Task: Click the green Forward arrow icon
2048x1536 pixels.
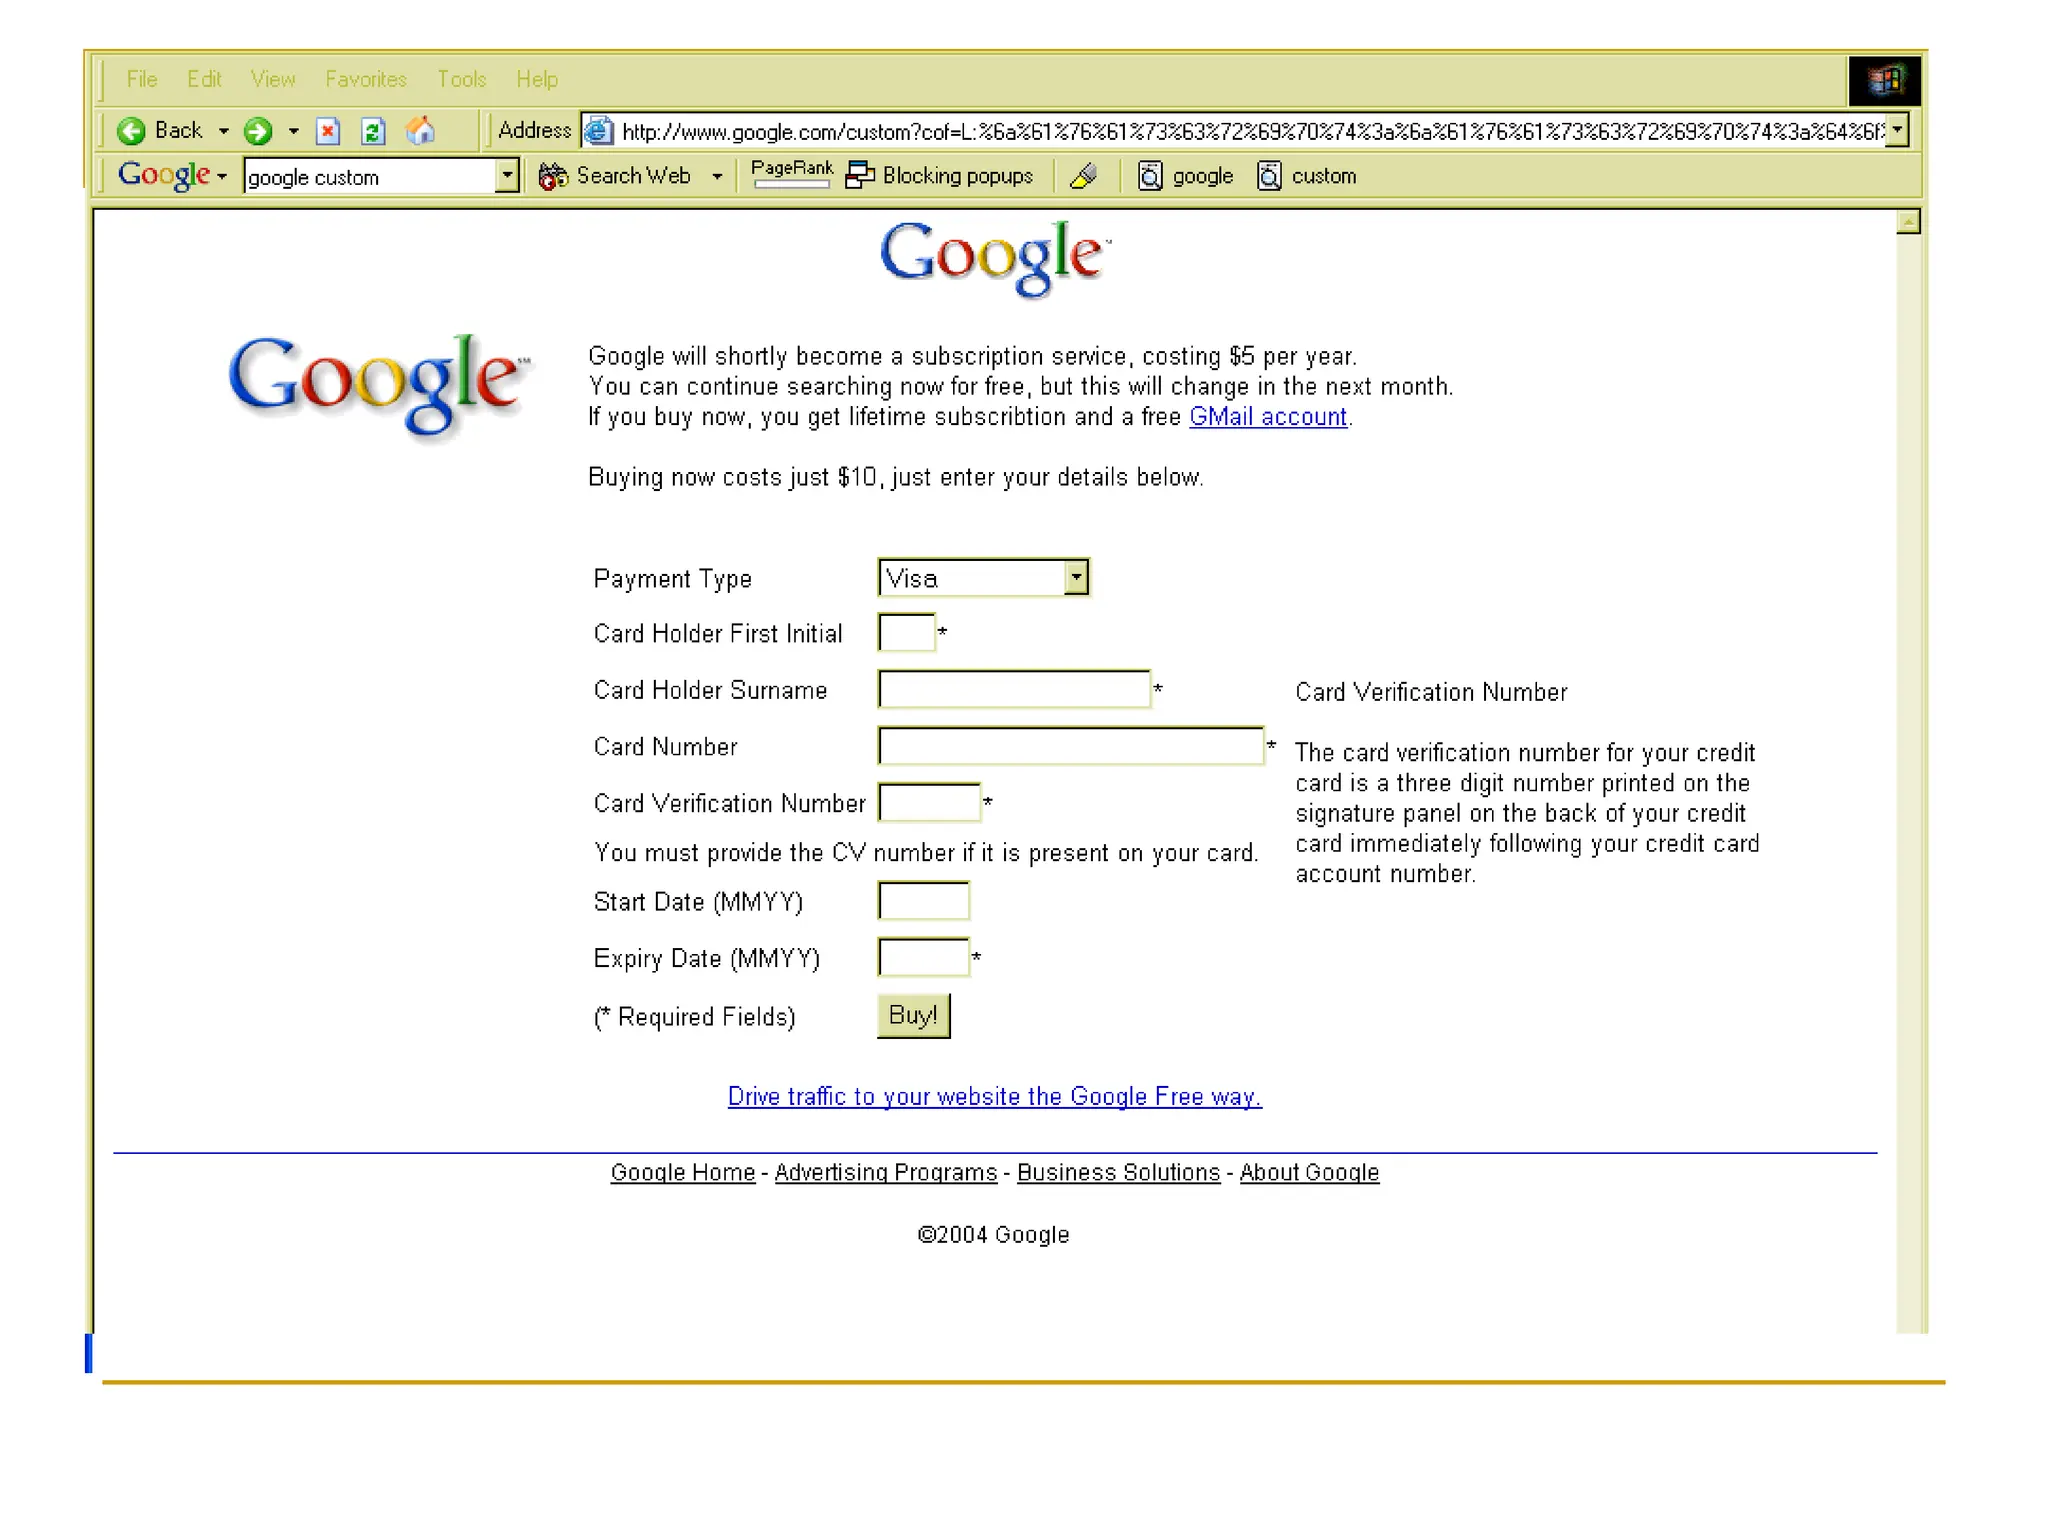Action: coord(258,131)
